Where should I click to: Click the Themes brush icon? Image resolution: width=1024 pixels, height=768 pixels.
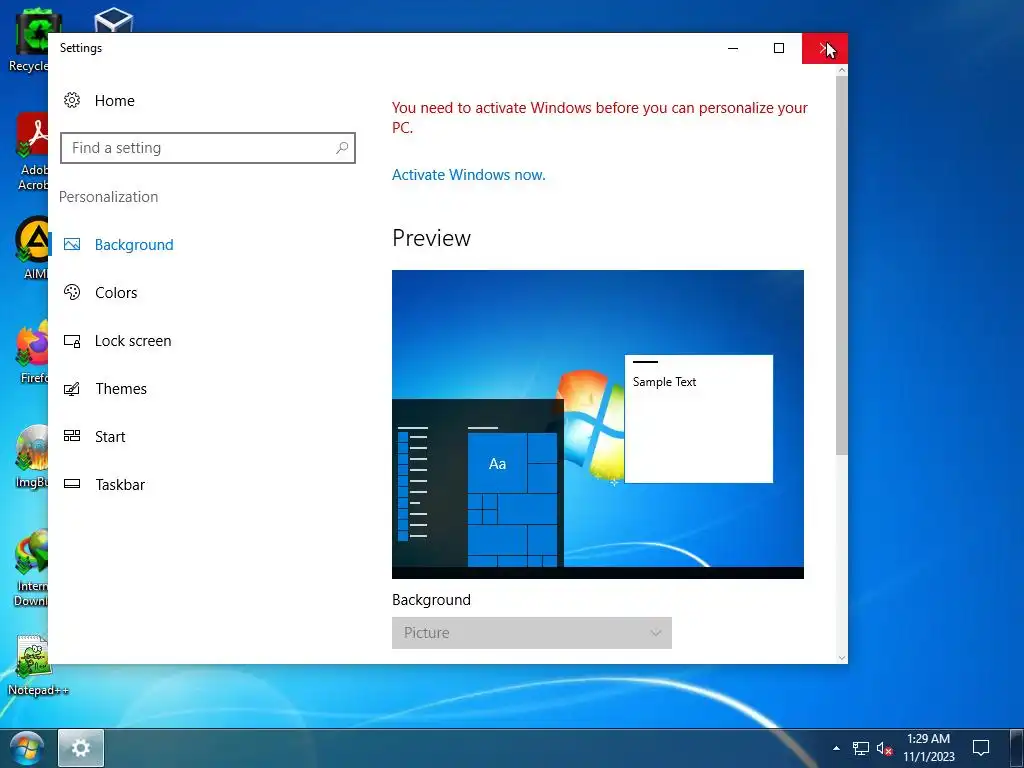(72, 389)
